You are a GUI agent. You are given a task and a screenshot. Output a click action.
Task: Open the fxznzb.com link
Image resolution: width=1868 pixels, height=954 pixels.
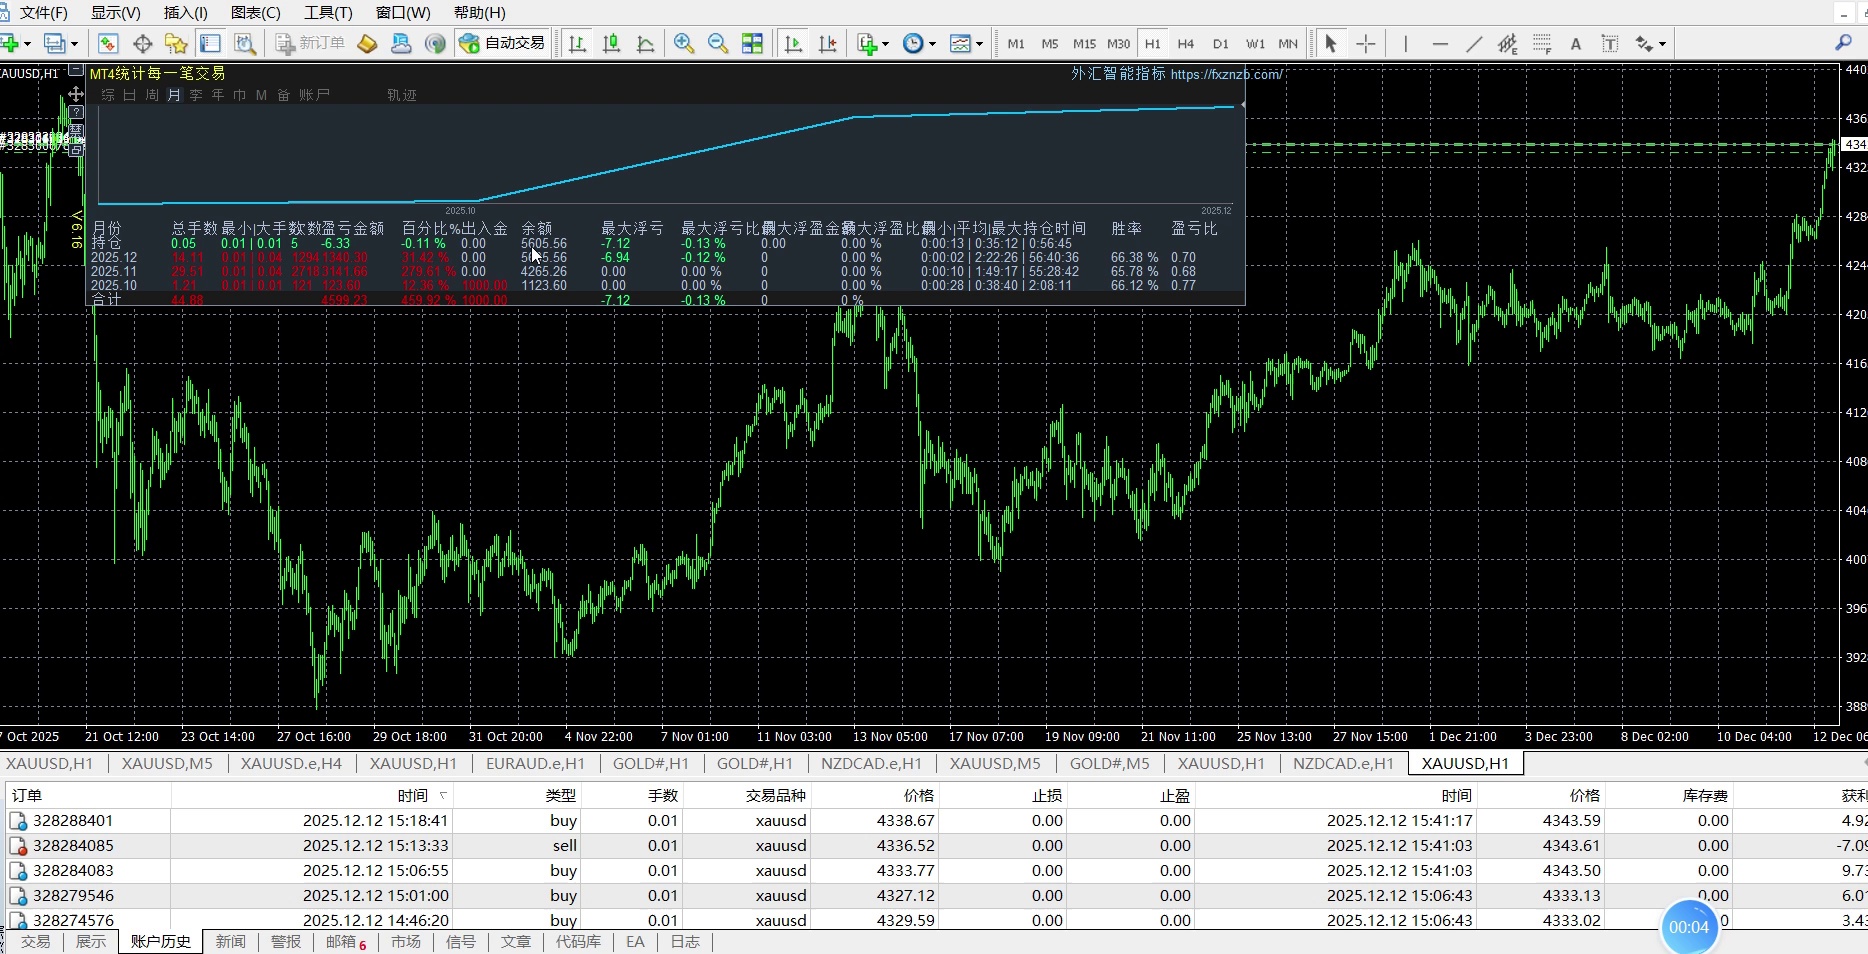(1225, 74)
